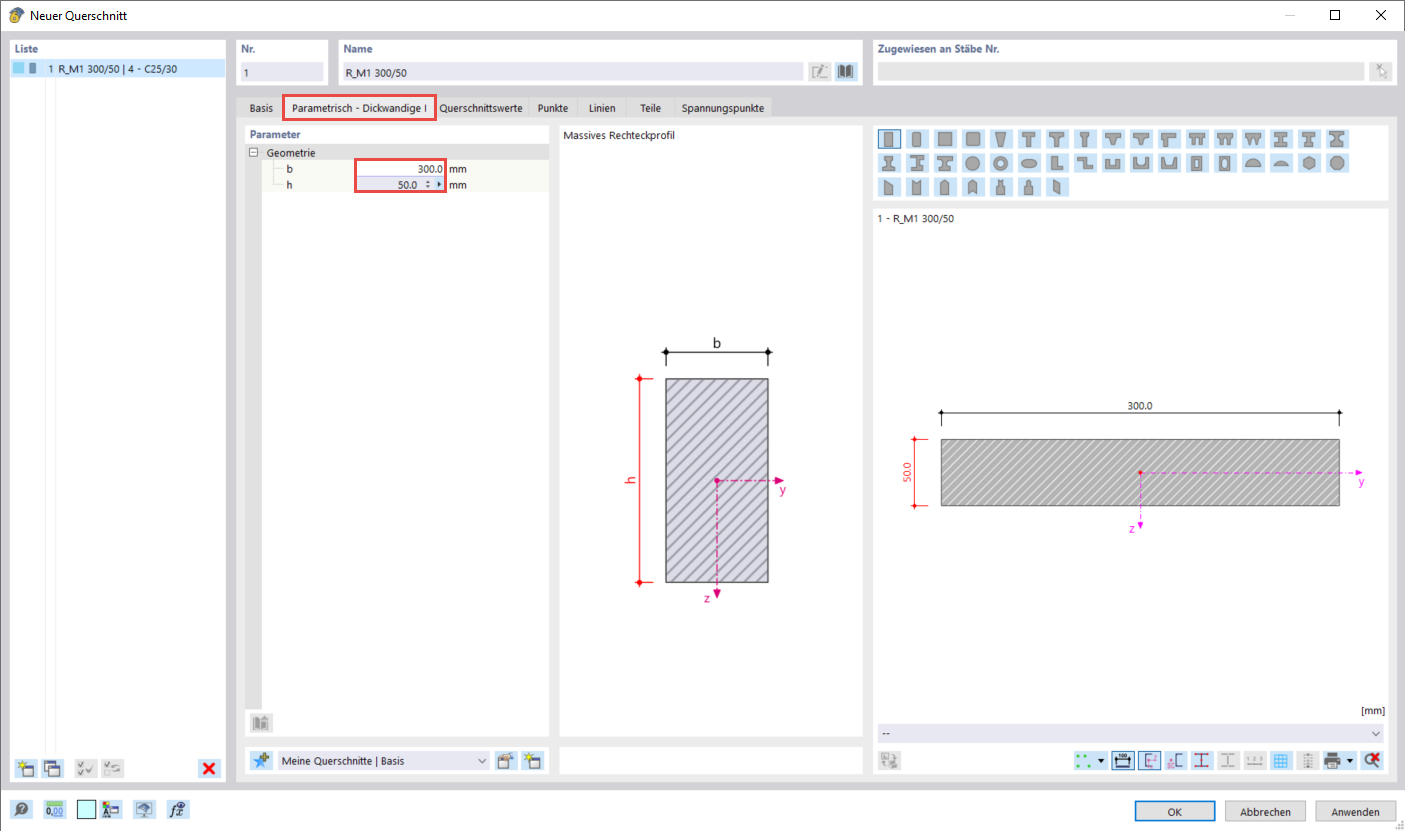Click the Anwenden button
The height and width of the screenshot is (831, 1405).
point(1356,812)
